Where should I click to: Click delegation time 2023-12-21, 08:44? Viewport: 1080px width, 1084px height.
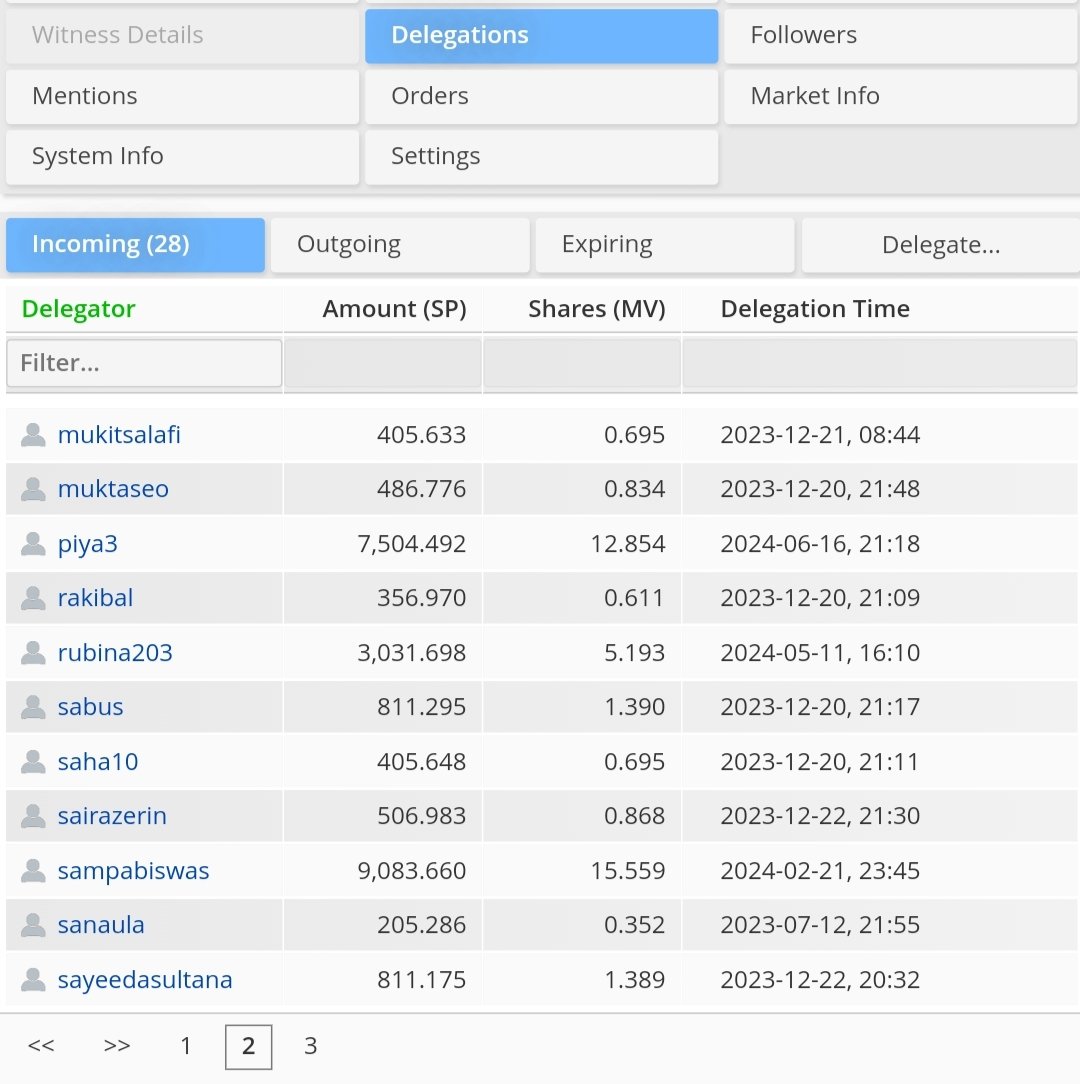(820, 435)
